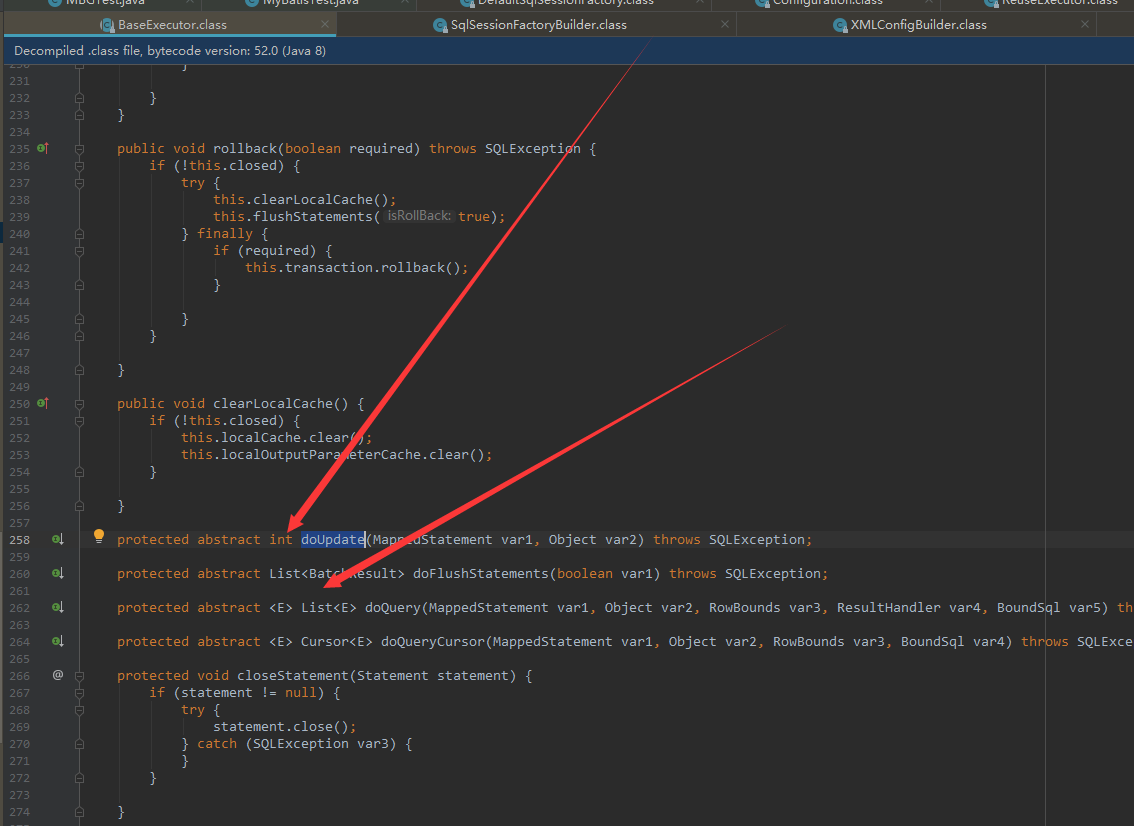Click the implemented-method gutter icon on line 262
1134x826 pixels.
click(58, 608)
